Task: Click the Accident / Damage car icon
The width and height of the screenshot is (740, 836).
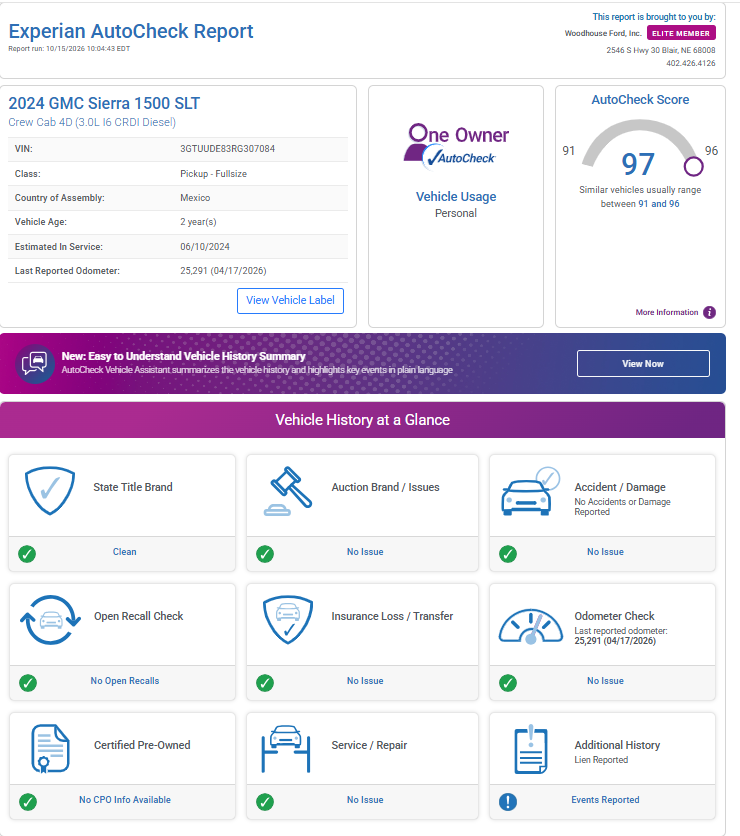Action: tap(530, 492)
